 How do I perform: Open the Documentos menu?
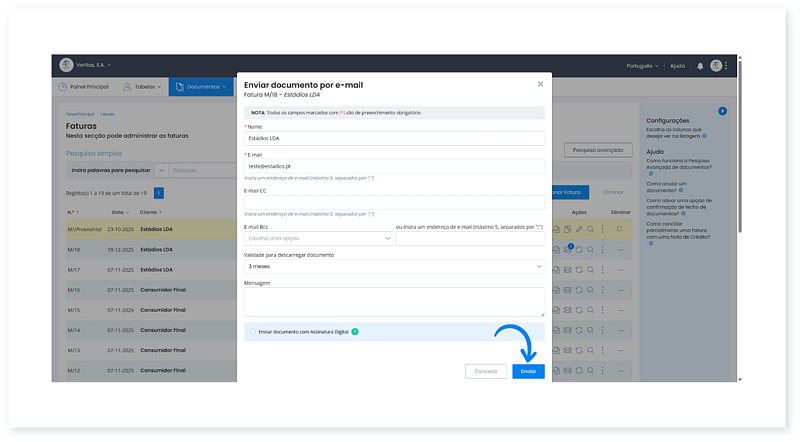tap(201, 87)
